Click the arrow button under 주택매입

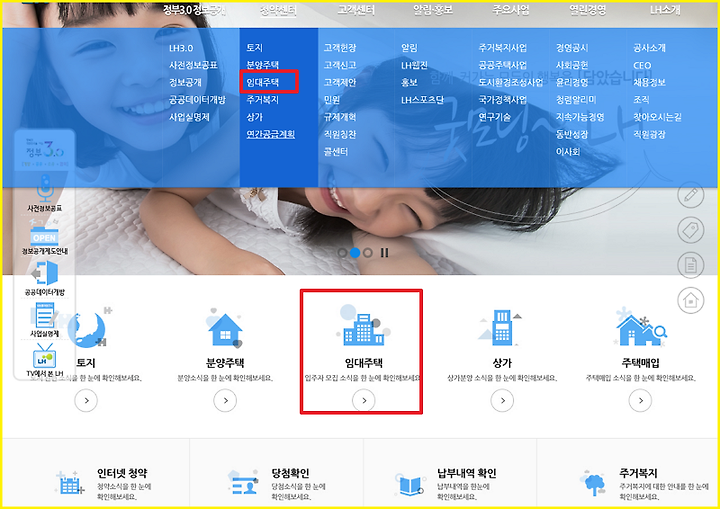pos(641,401)
